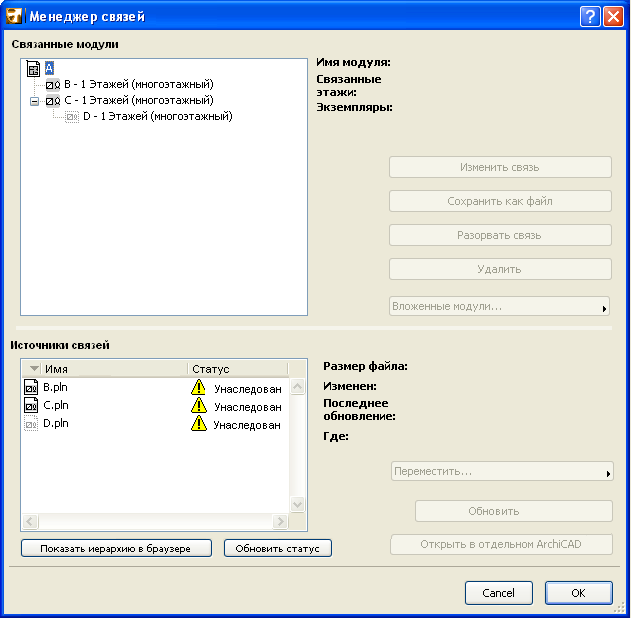Select D - 1 Этажей (многоэтажный) nested module
This screenshot has width=631, height=618.
[158, 116]
